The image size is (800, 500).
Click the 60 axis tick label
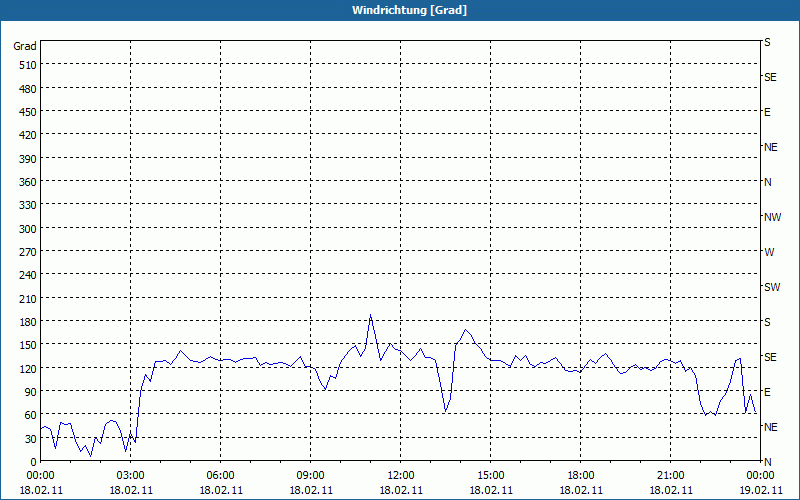31,415
